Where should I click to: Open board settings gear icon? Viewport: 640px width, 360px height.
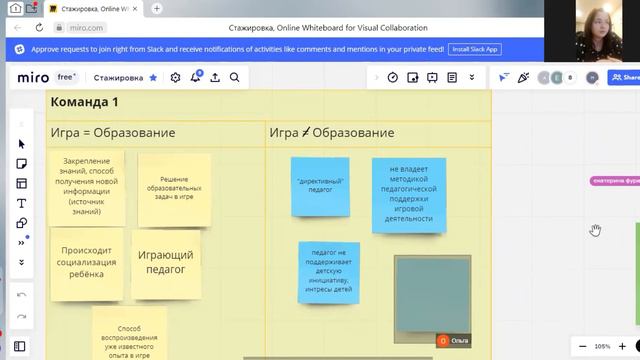[176, 78]
